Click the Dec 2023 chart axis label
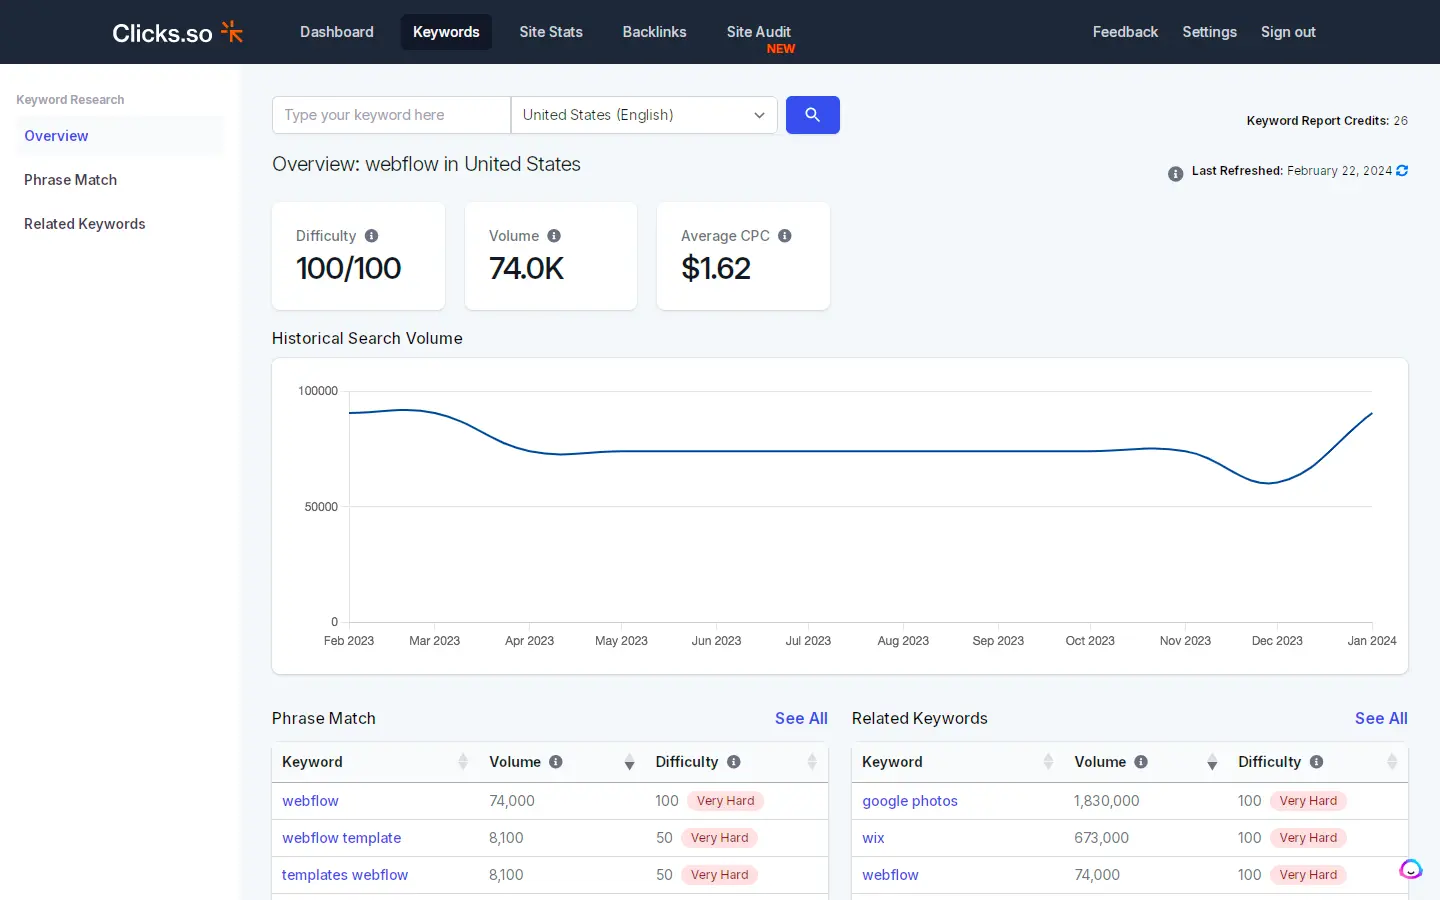 click(x=1277, y=641)
